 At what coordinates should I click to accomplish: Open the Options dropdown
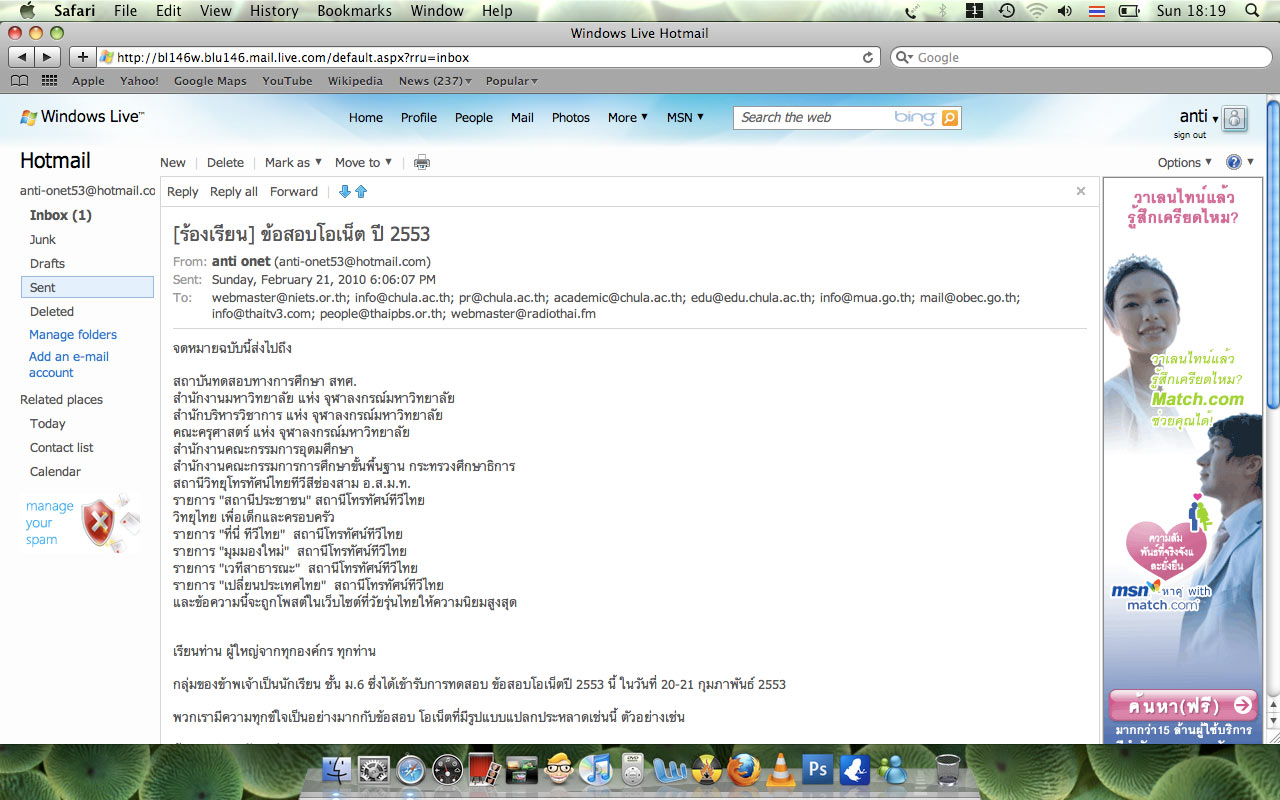tap(1185, 162)
